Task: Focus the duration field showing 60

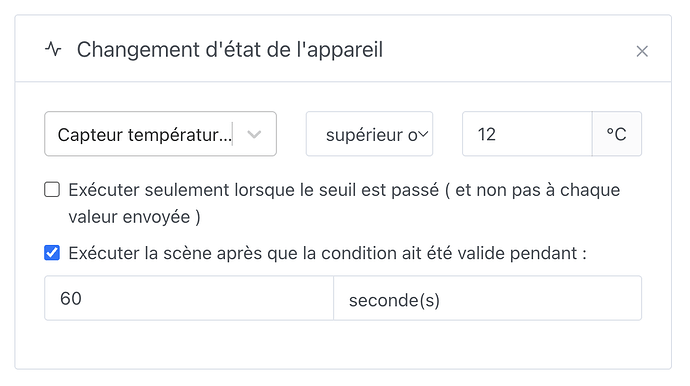Action: click(x=189, y=298)
